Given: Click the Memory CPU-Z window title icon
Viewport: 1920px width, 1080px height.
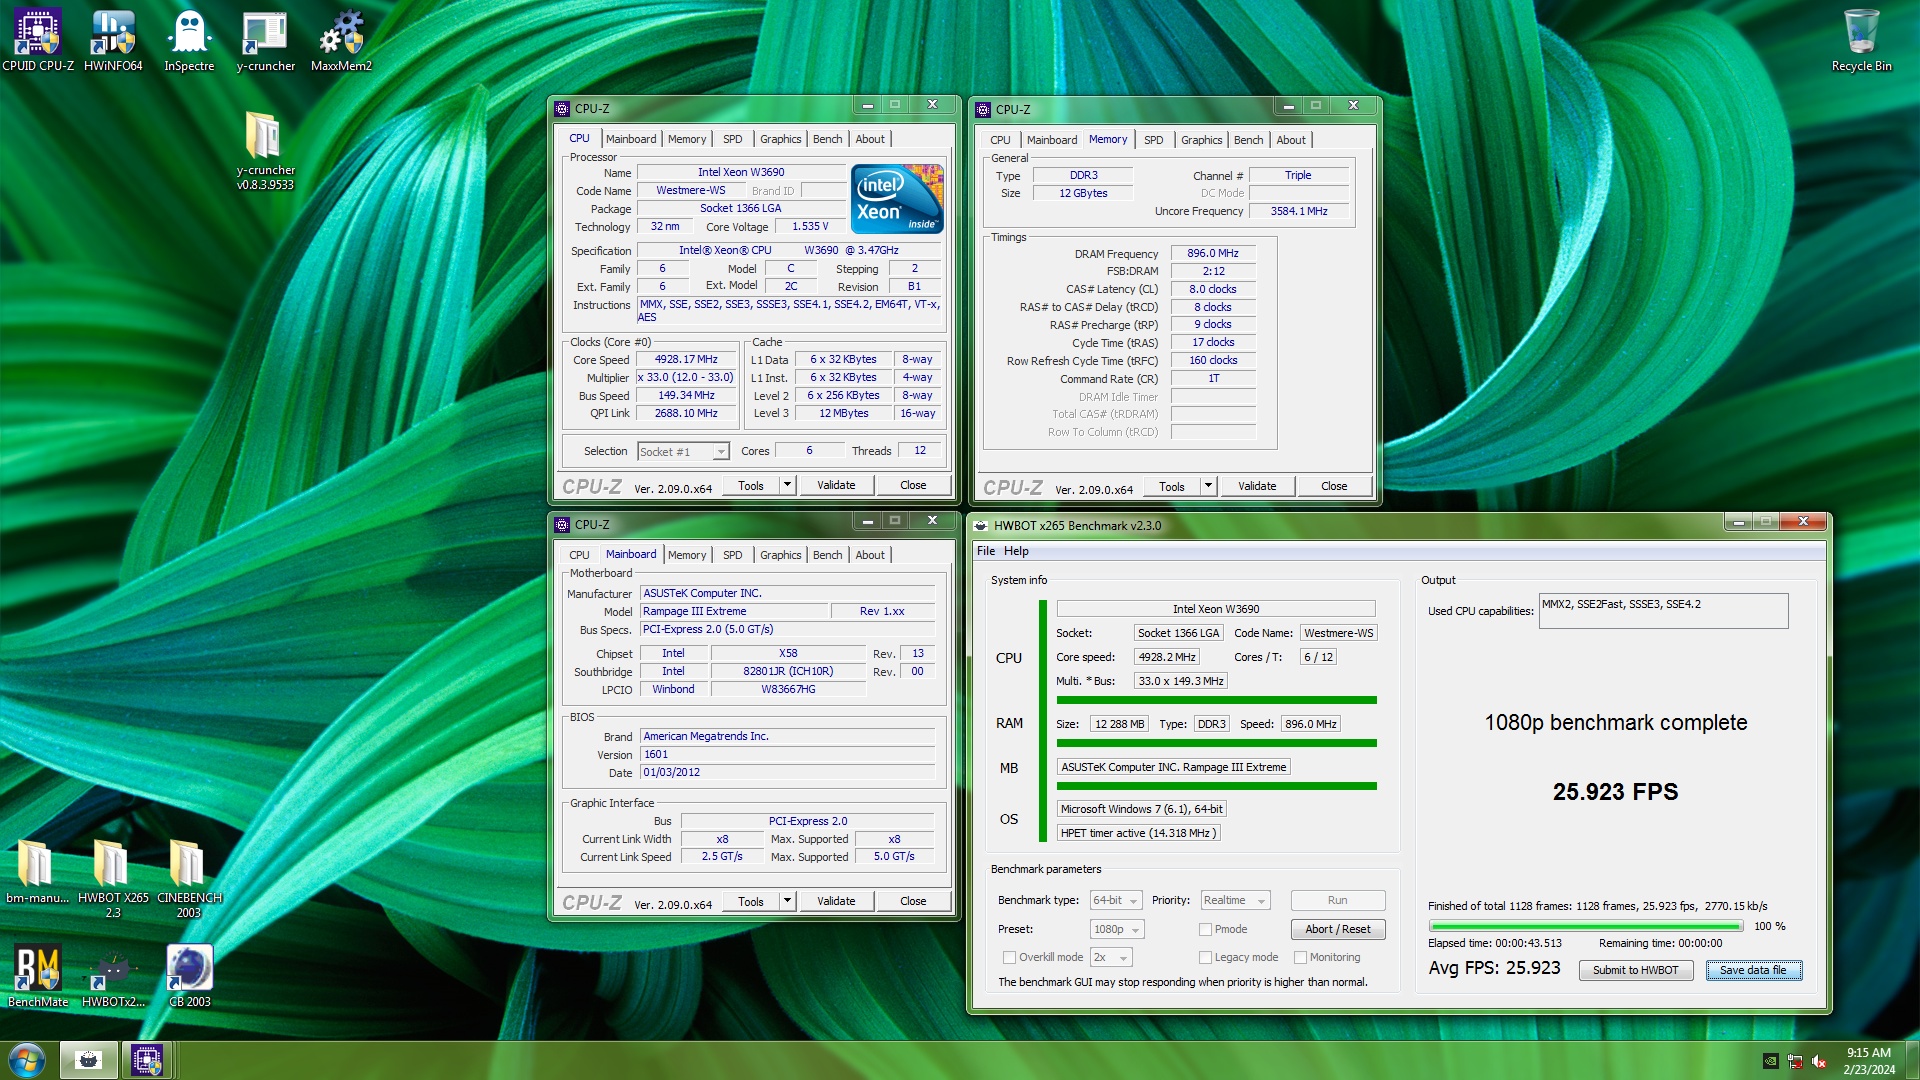Looking at the screenshot, I should click(x=984, y=109).
